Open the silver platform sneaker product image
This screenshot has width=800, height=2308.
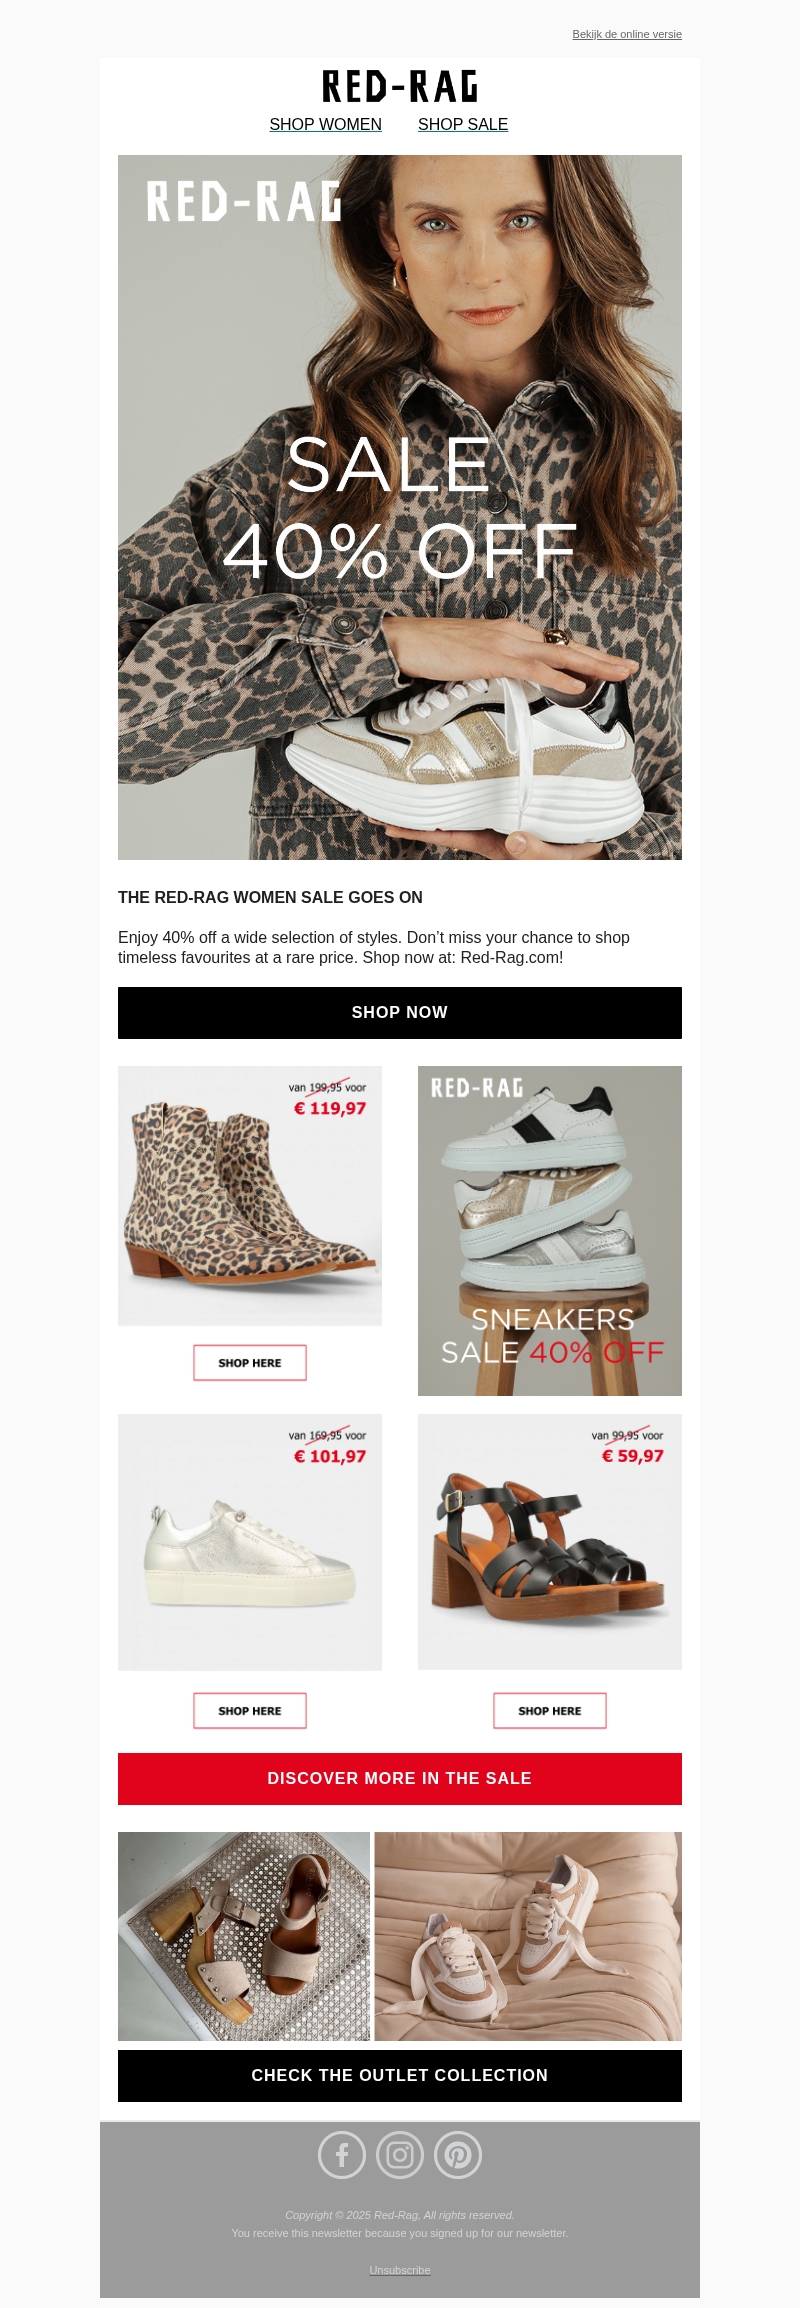(250, 1542)
